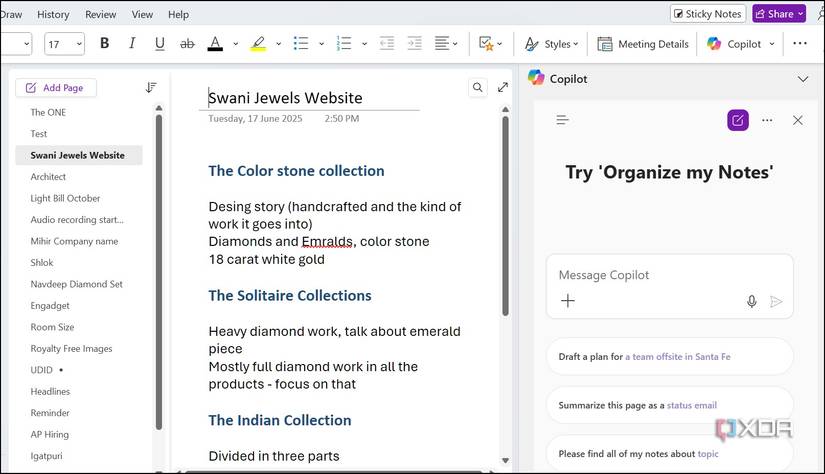Send the Copilot message
This screenshot has width=825, height=474.
[776, 301]
